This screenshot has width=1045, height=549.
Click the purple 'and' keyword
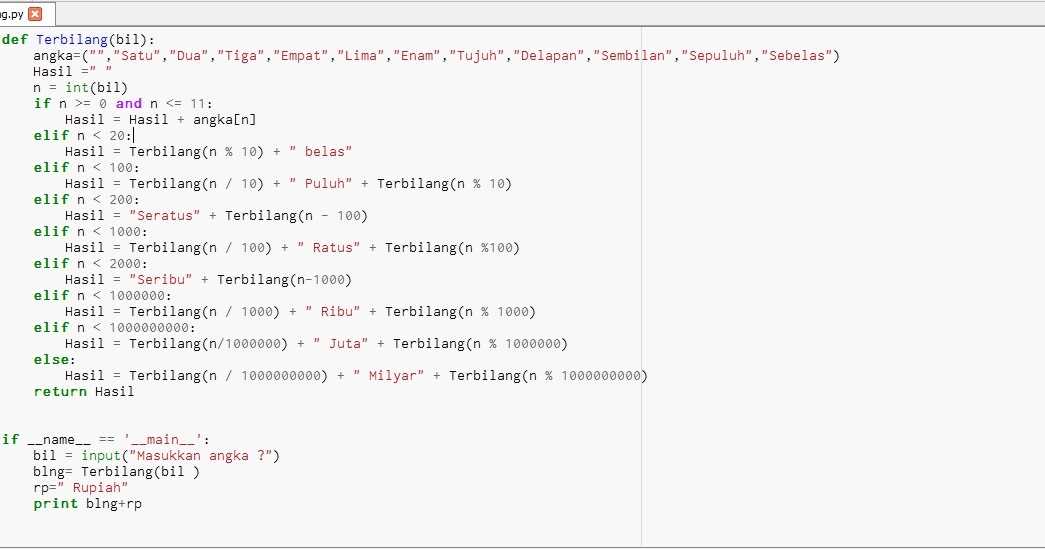129,103
